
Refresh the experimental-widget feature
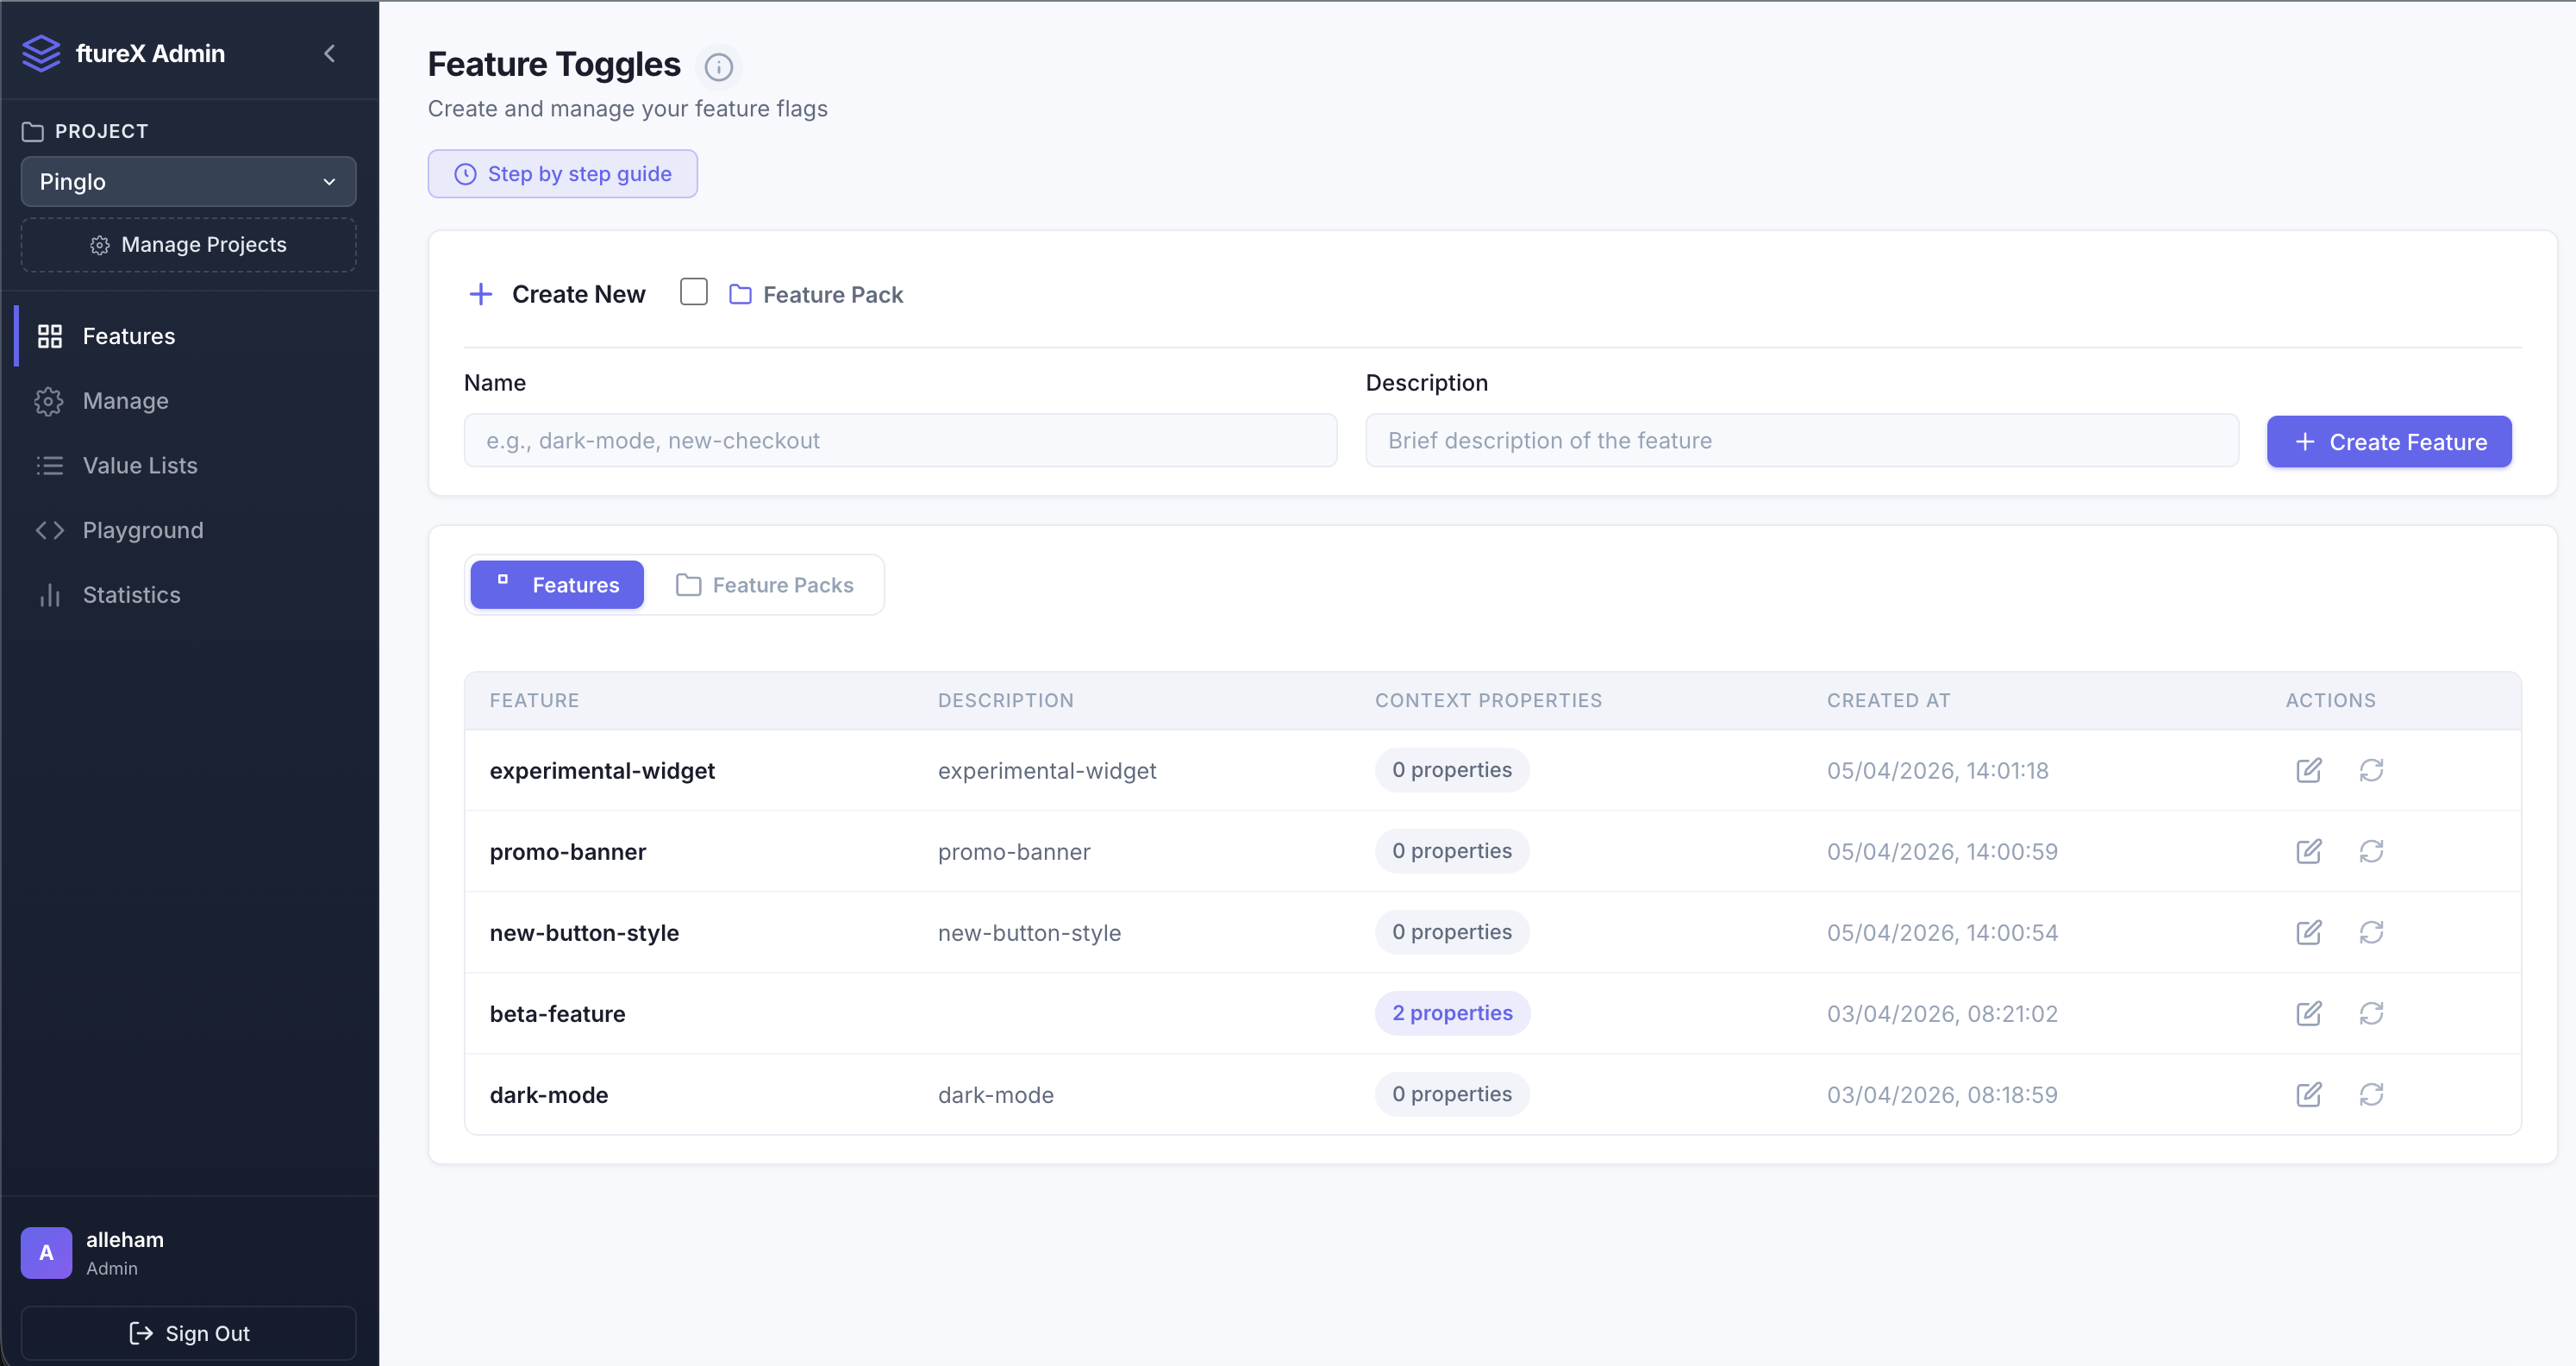pyautogui.click(x=2373, y=770)
